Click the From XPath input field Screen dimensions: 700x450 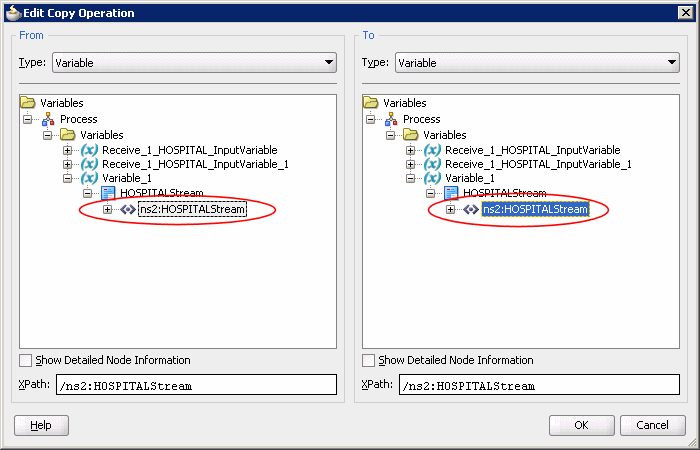(196, 385)
